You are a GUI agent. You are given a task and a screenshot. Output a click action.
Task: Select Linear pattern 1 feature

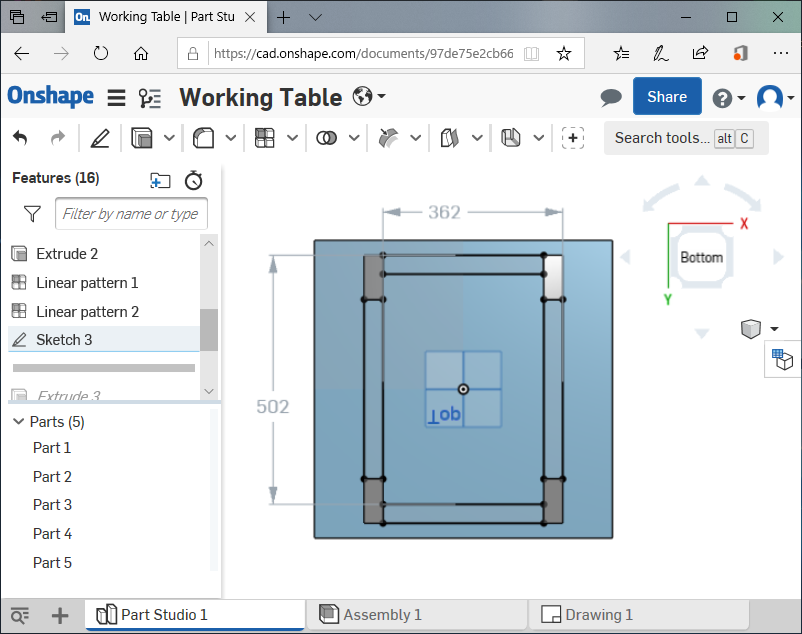coord(104,283)
